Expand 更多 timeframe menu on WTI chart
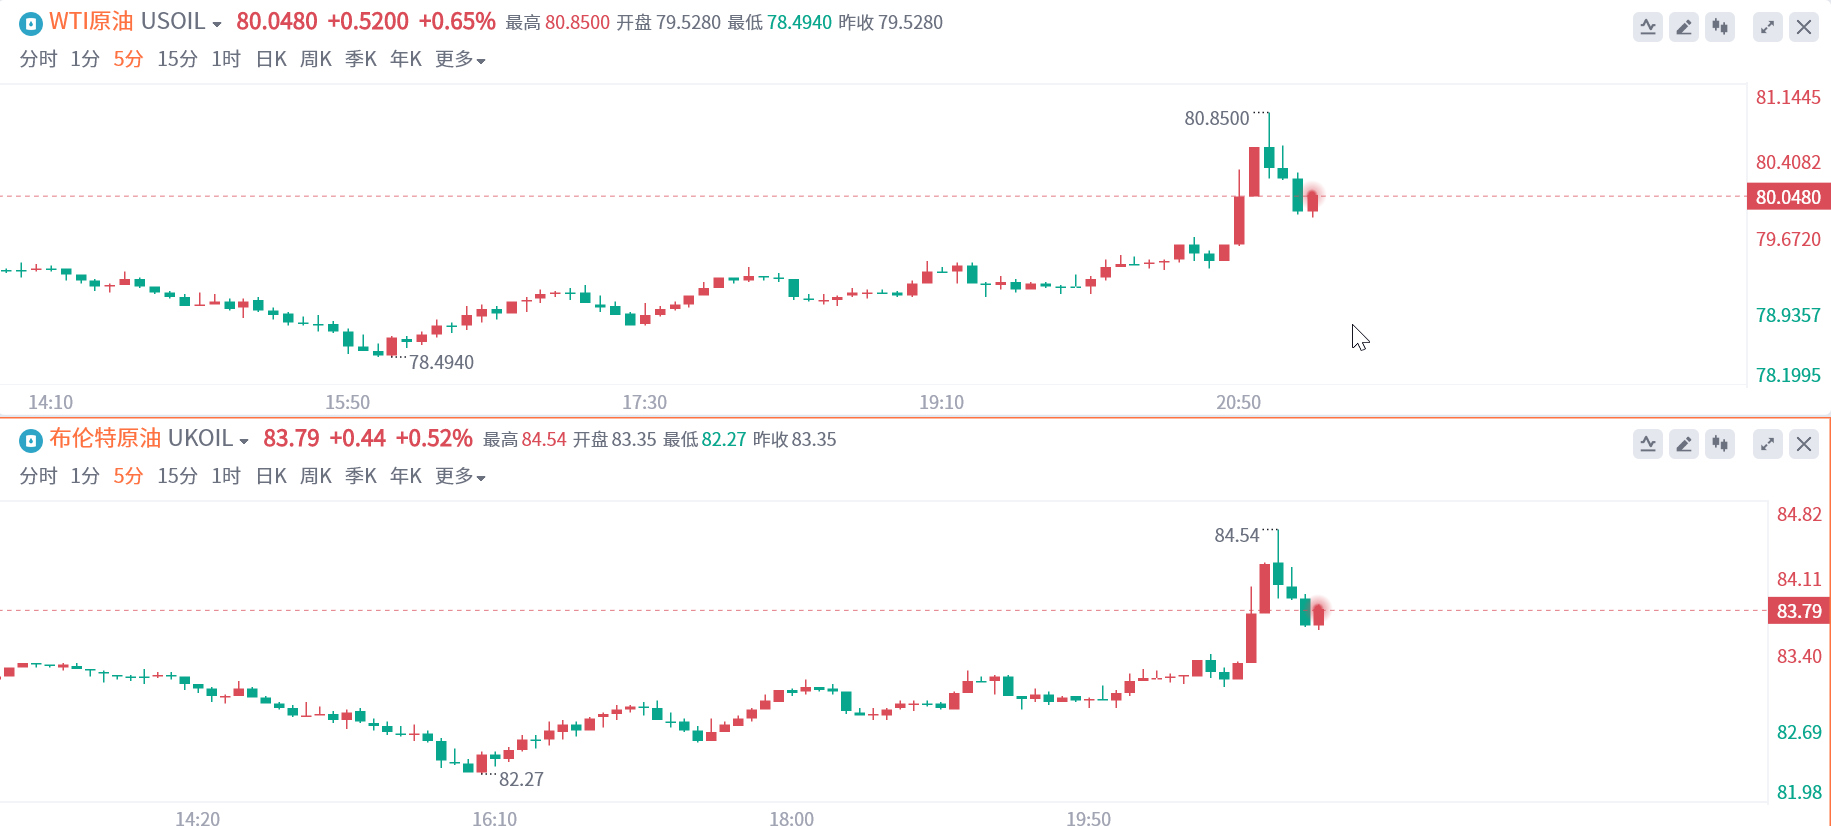Image resolution: width=1831 pixels, height=826 pixels. coord(460,60)
